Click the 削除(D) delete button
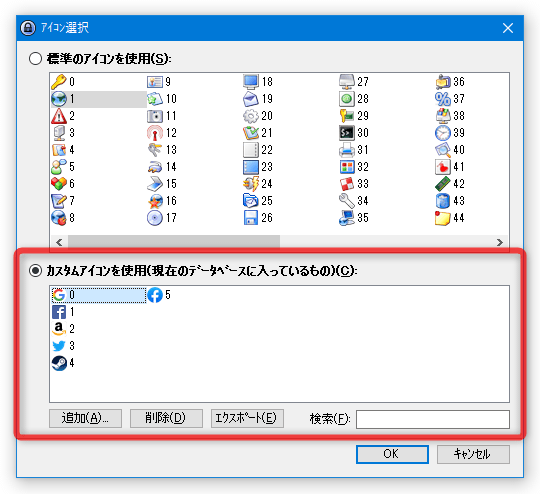Image resolution: width=540 pixels, height=494 pixels. click(166, 418)
